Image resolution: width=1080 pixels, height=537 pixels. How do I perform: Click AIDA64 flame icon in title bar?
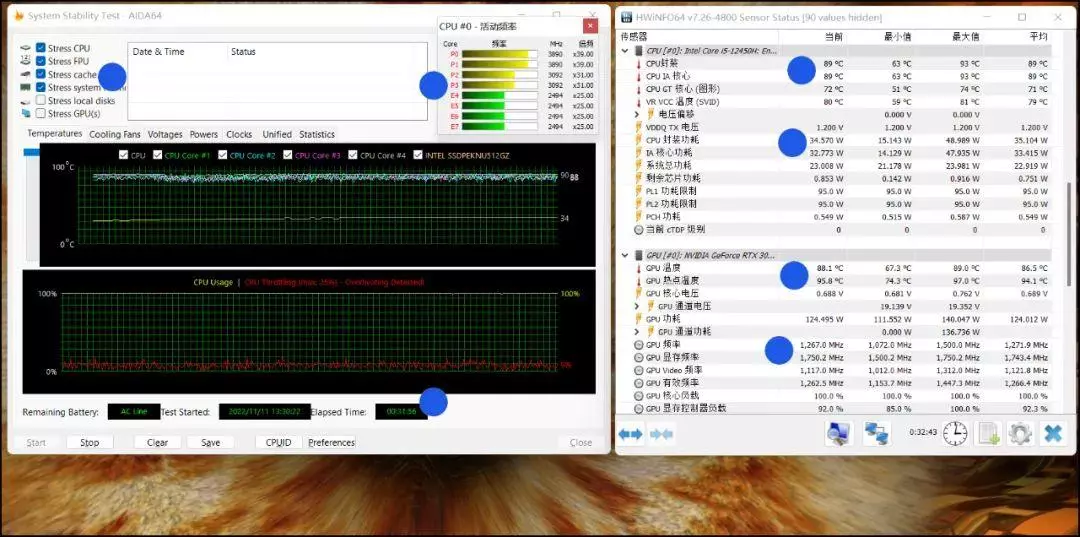19,15
